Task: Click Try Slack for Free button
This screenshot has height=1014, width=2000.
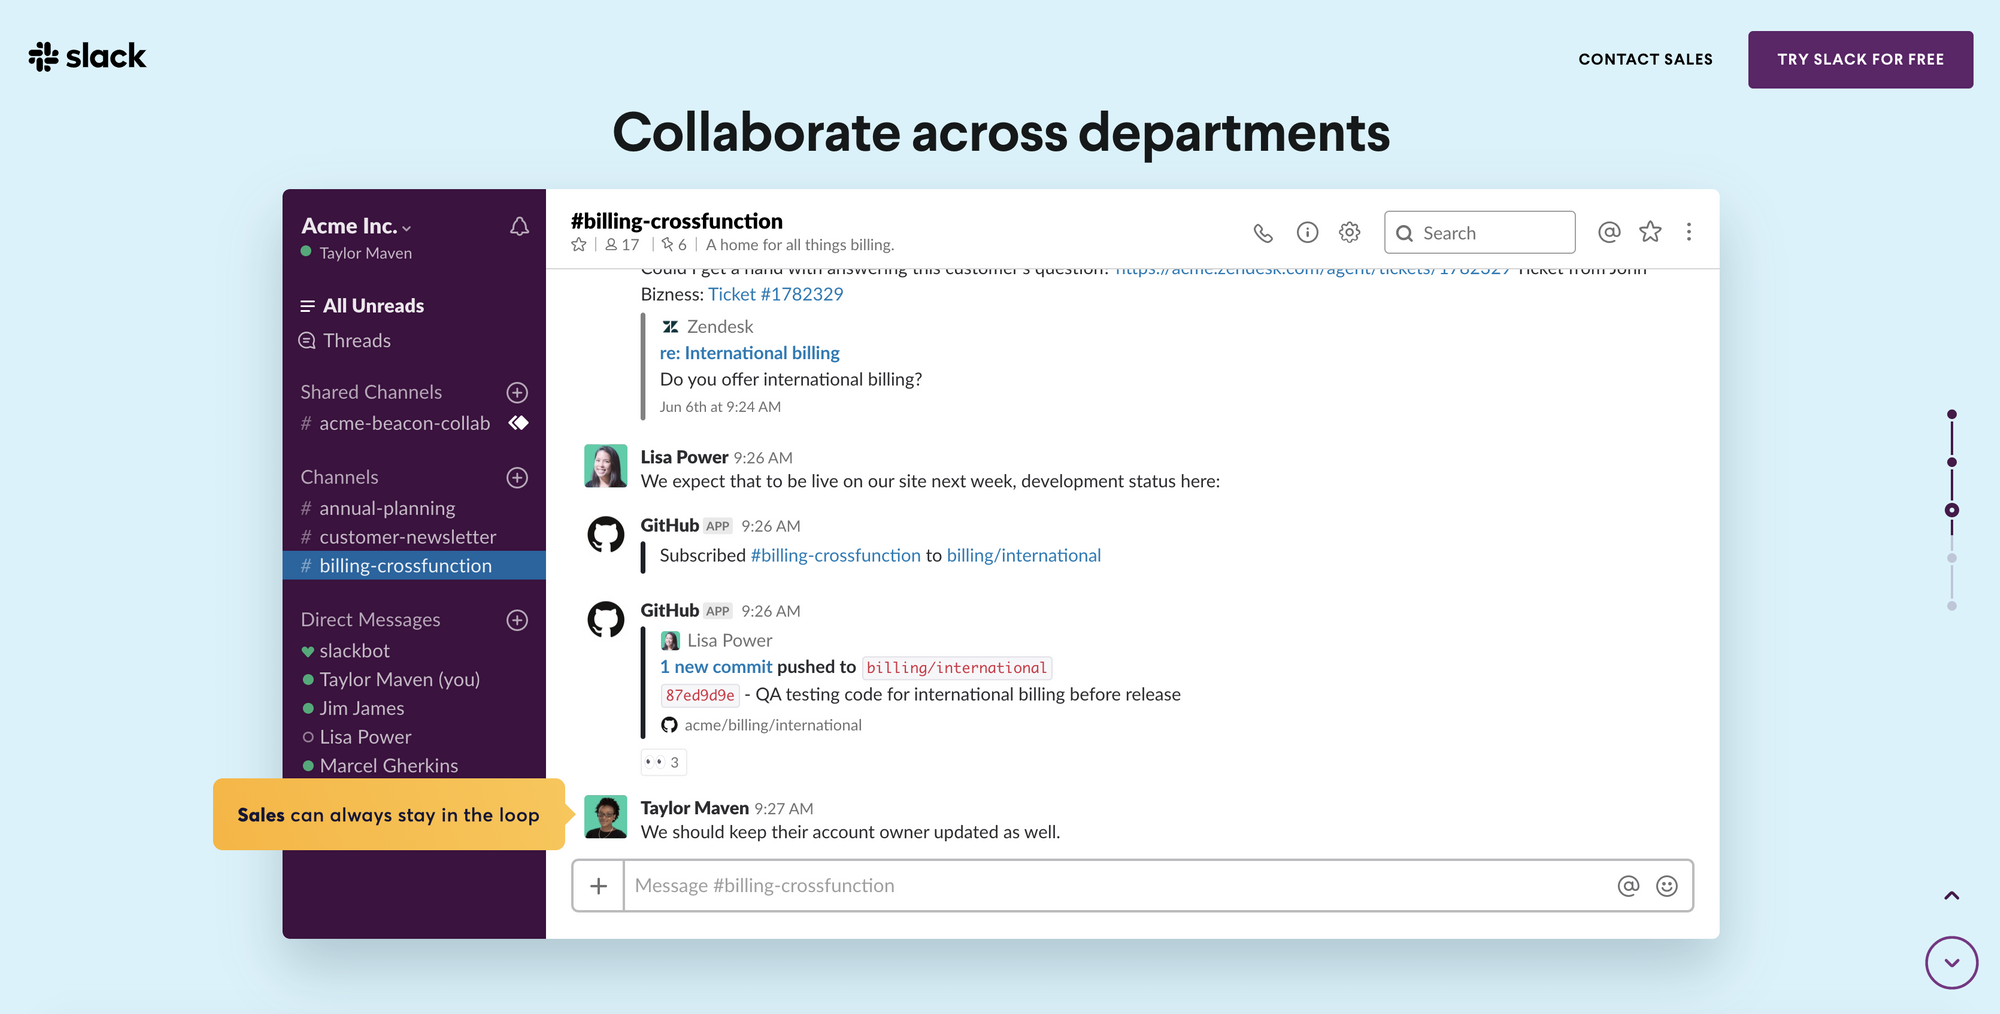Action: pos(1861,59)
